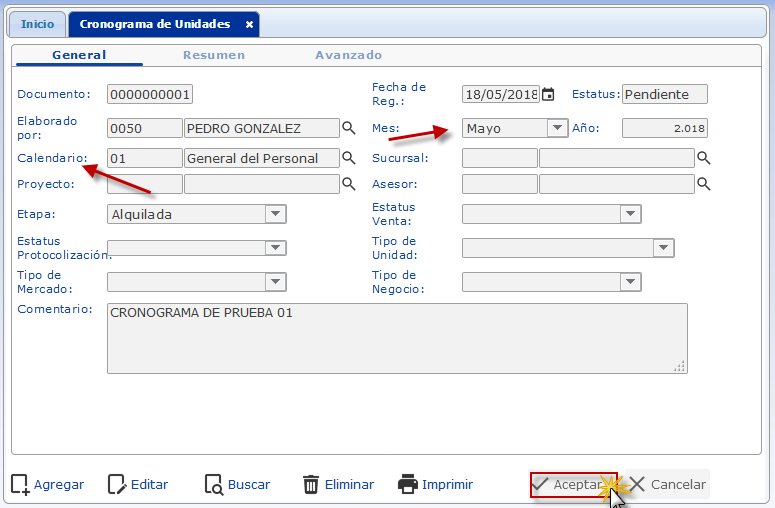
Task: Click the Buscar button
Action: [x=238, y=484]
